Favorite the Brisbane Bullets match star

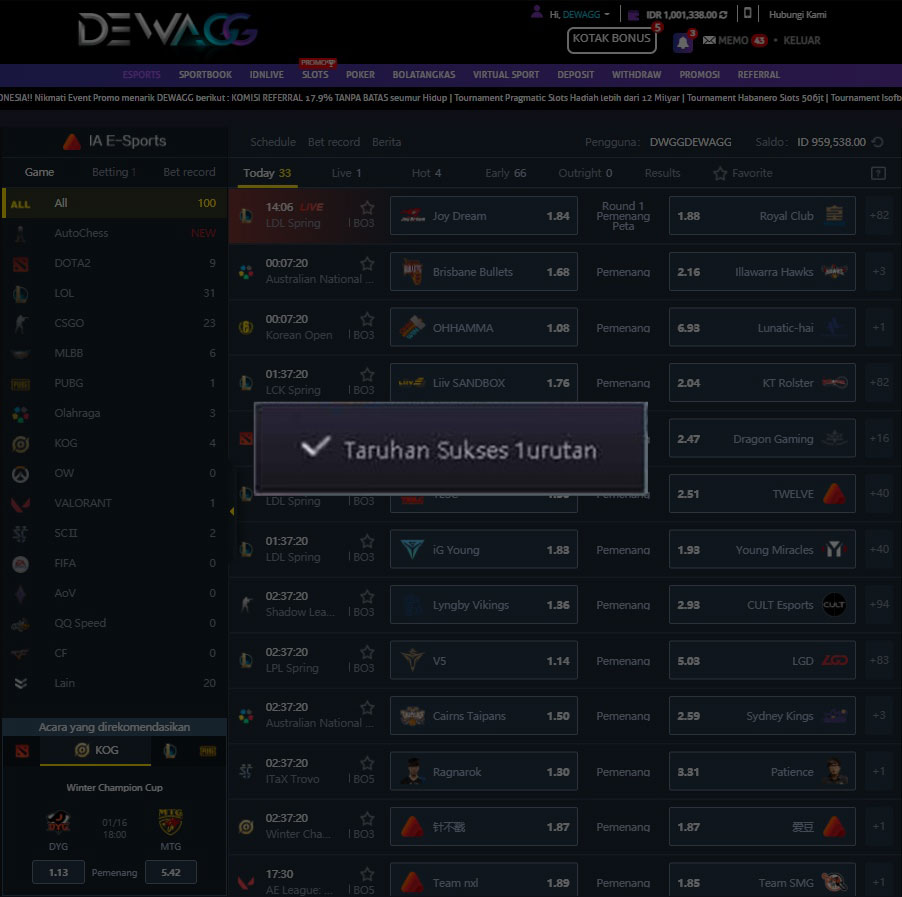click(367, 263)
